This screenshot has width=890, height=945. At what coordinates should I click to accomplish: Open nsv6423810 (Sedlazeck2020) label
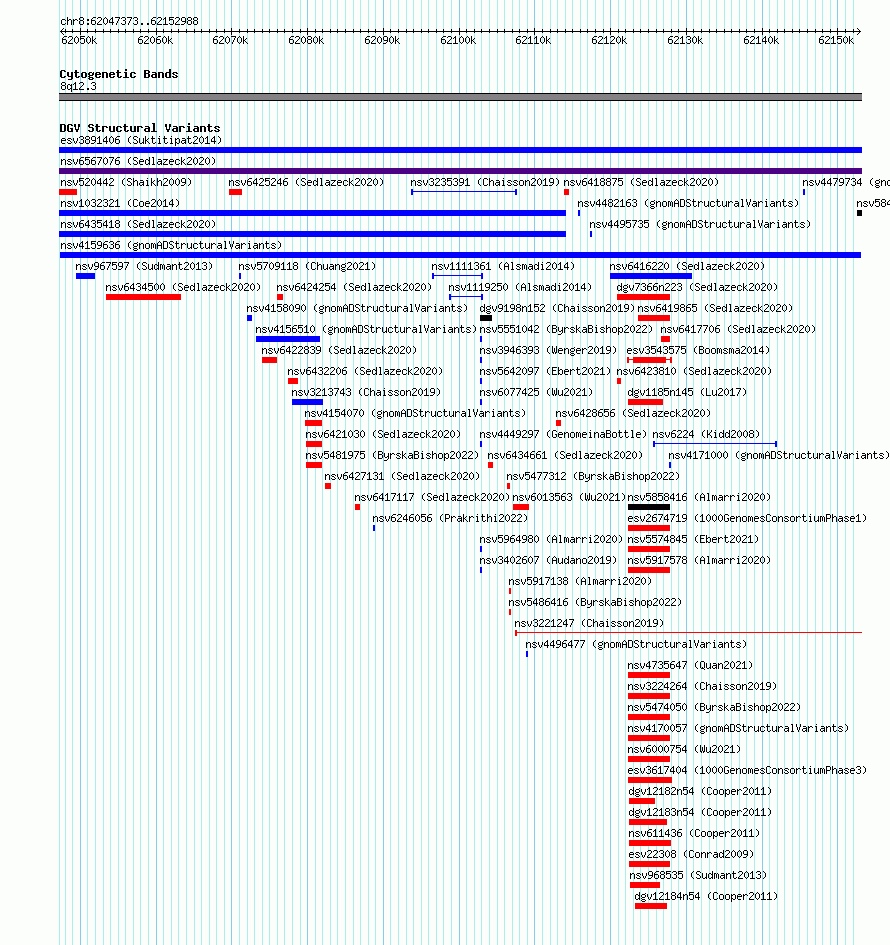(694, 372)
